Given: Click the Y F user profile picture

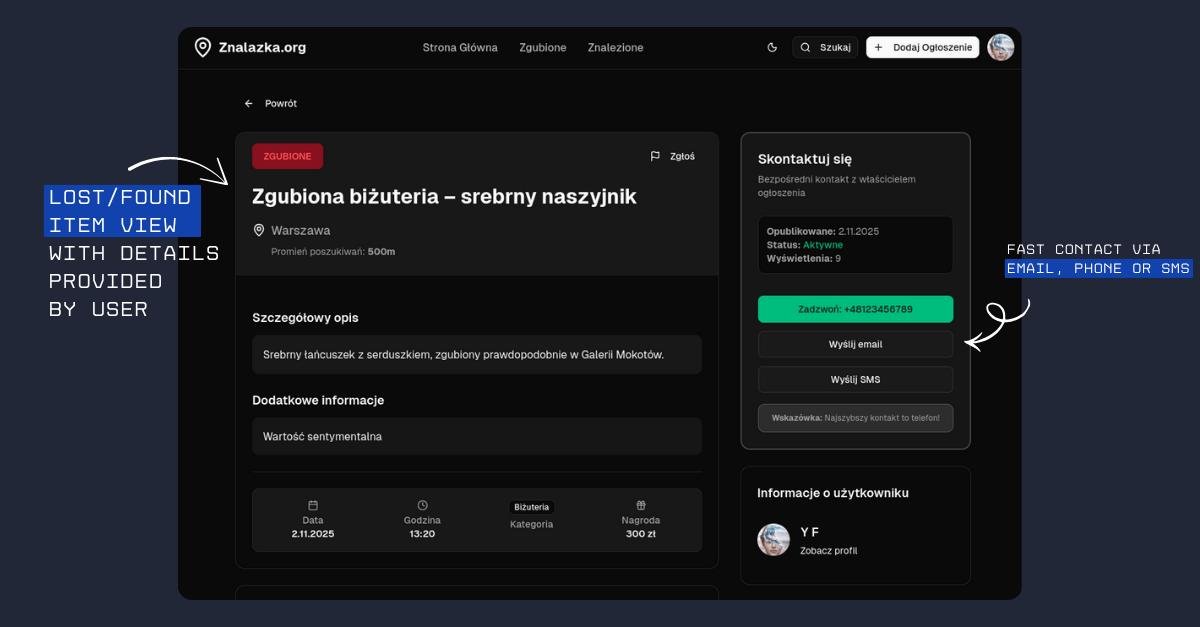Looking at the screenshot, I should coord(774,540).
